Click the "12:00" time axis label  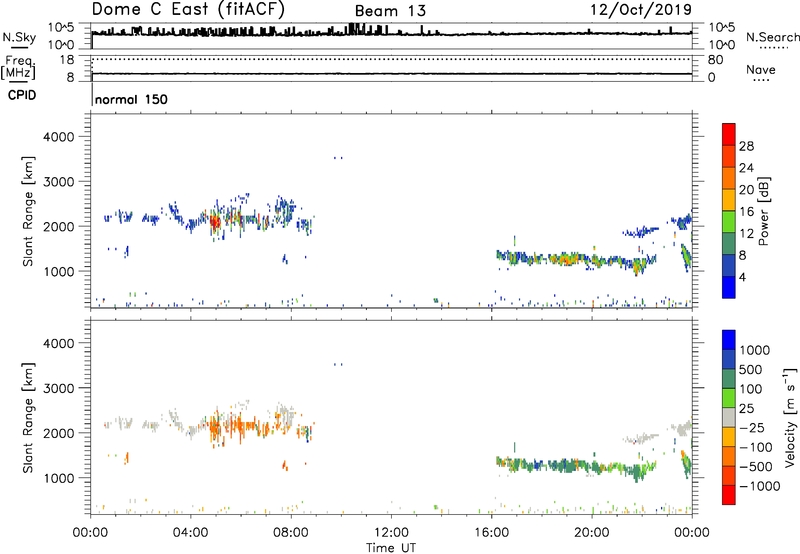click(x=391, y=533)
